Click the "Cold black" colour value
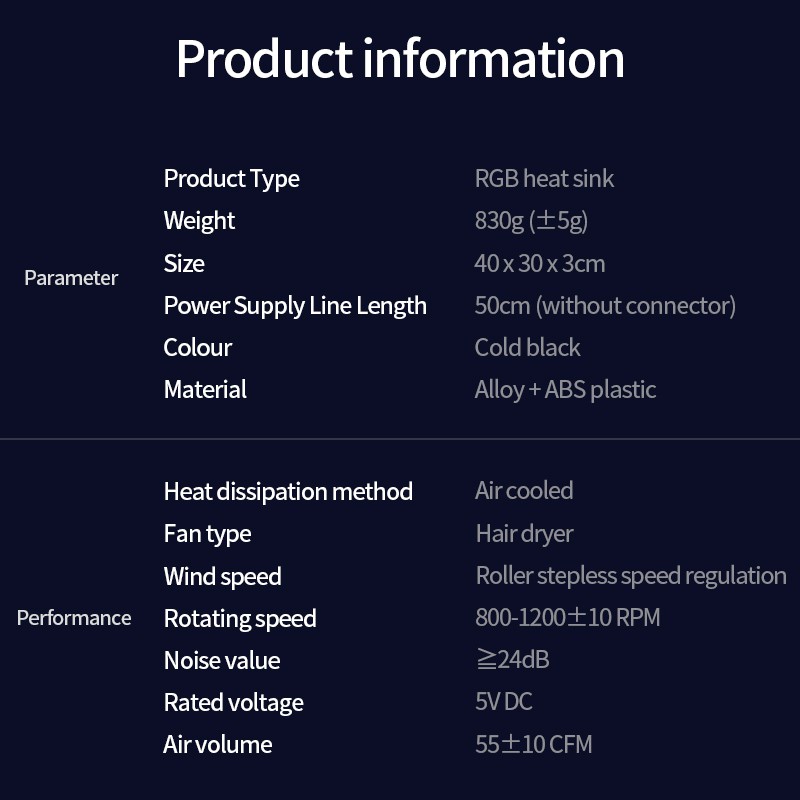800x800 pixels. [x=527, y=348]
